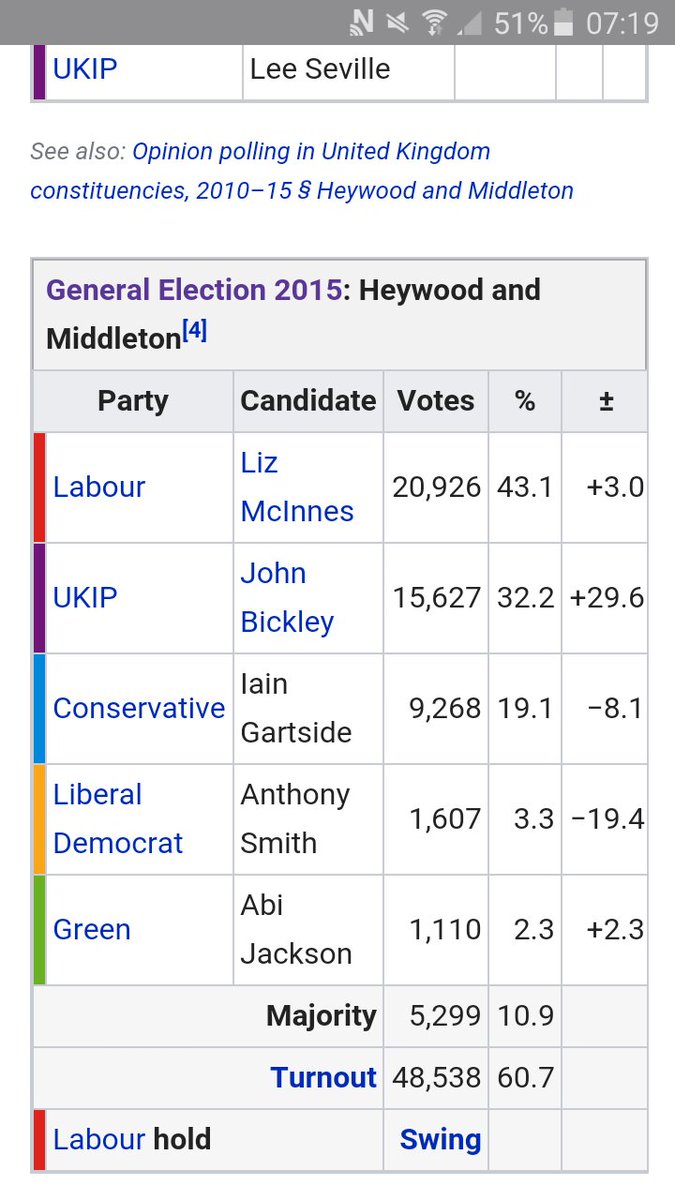This screenshot has width=675, height=1200.
Task: Open the Liberal Democrat party link
Action: point(118,819)
